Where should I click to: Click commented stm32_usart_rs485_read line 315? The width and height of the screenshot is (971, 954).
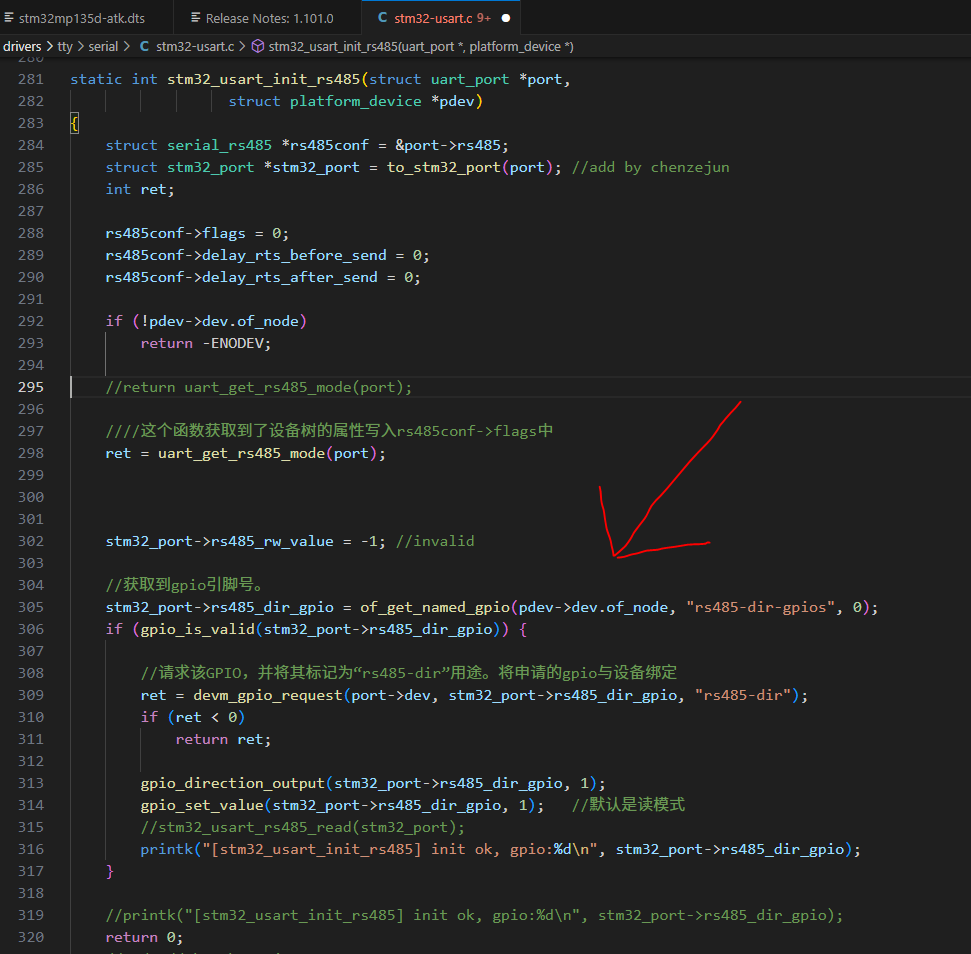[x=302, y=827]
